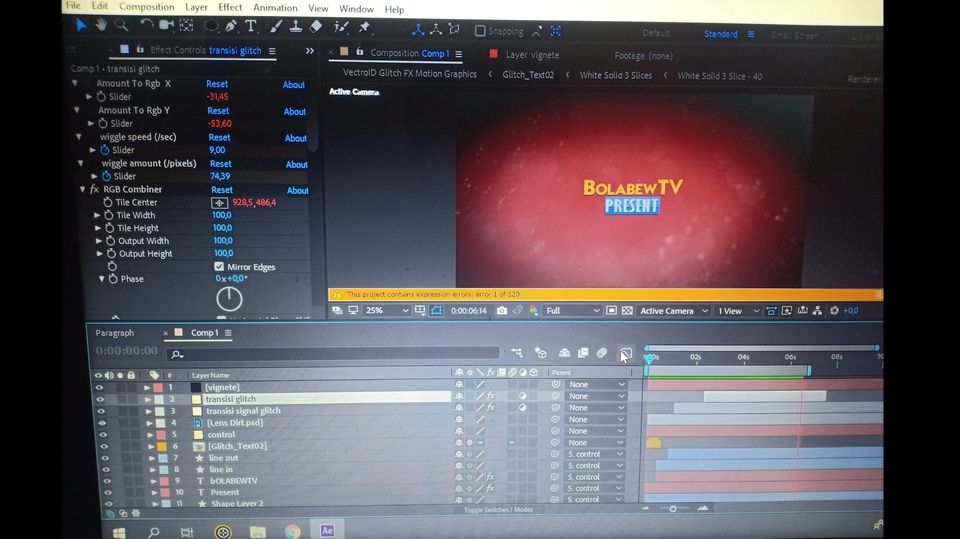960x539 pixels.
Task: Reset Amount To Rgb X
Action: pos(217,84)
